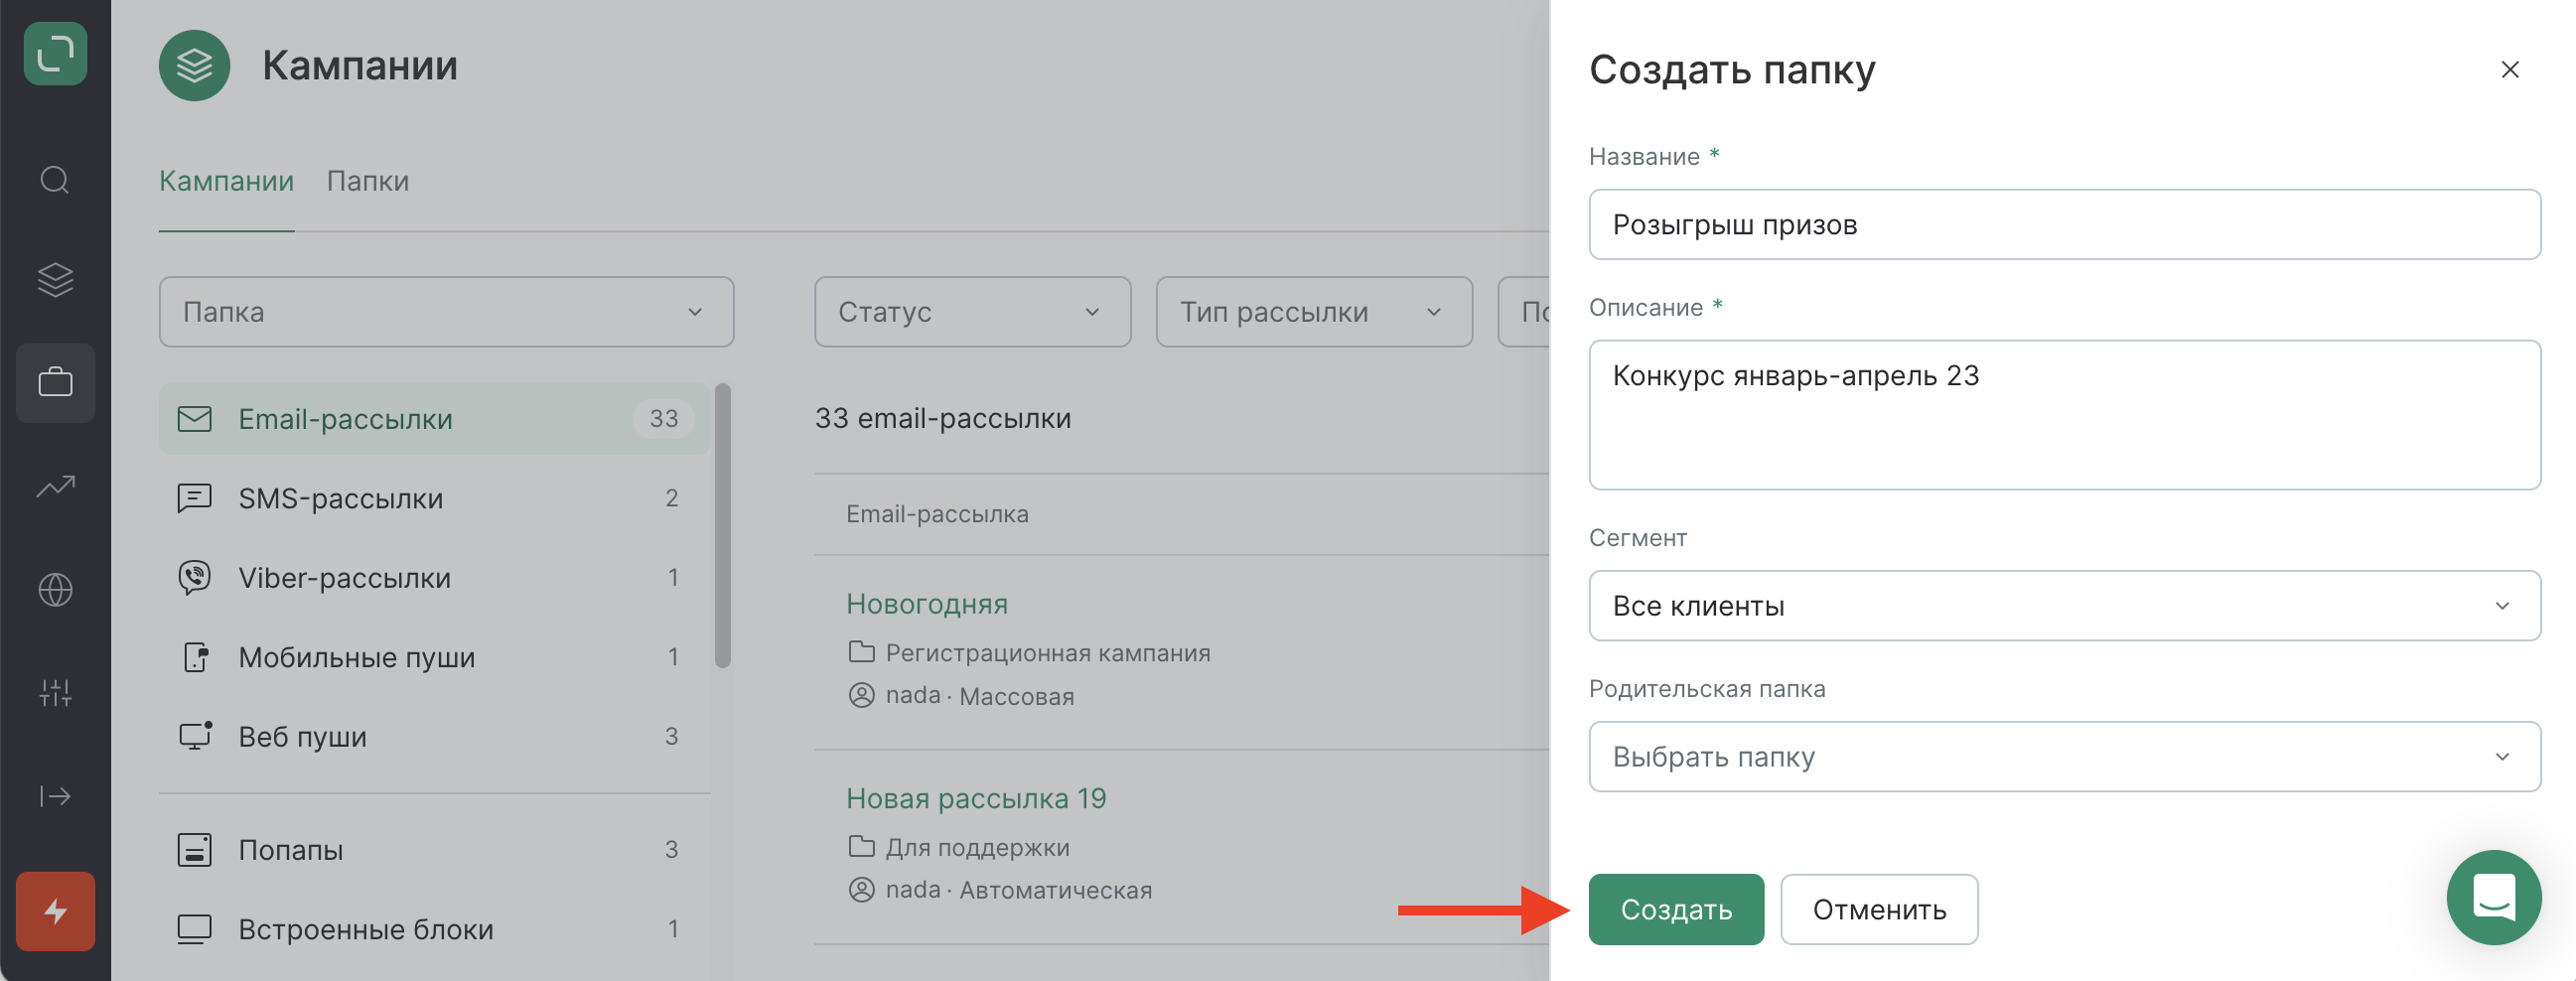Click the SMS-рассылки message icon
The height and width of the screenshot is (981, 2576).
194,498
